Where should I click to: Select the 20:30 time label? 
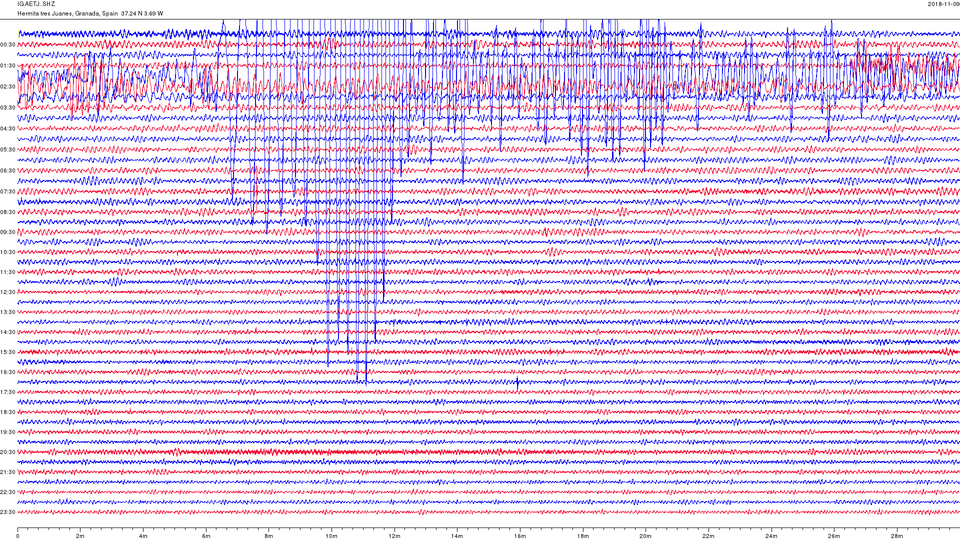8,452
